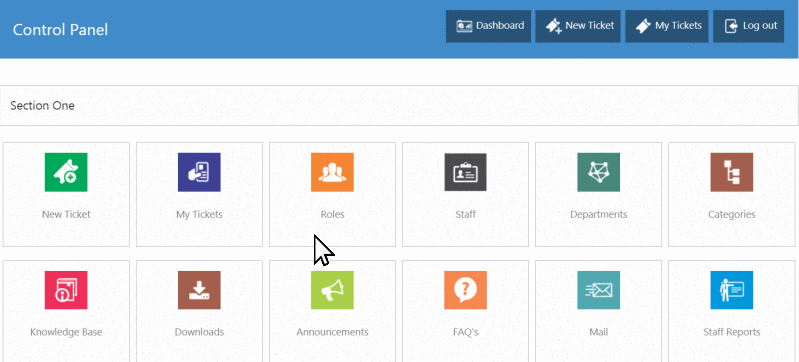Click the Staff ID badge icon
Screen dimensions: 799x362
(465, 172)
